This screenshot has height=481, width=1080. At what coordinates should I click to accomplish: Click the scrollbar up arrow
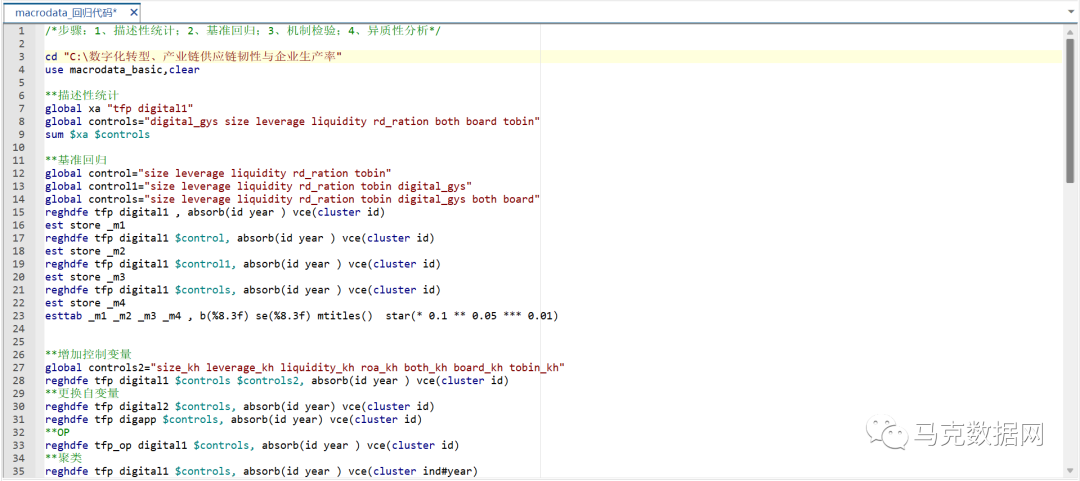[x=1070, y=30]
